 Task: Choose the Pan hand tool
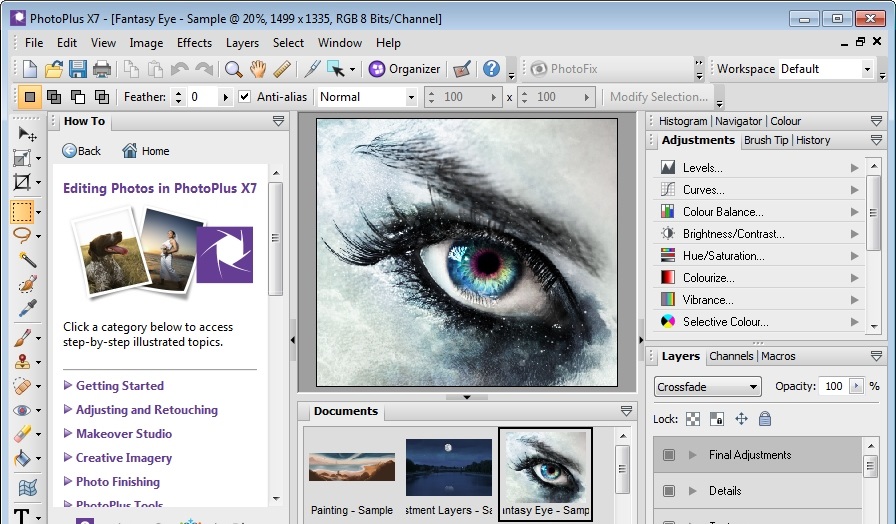point(258,69)
